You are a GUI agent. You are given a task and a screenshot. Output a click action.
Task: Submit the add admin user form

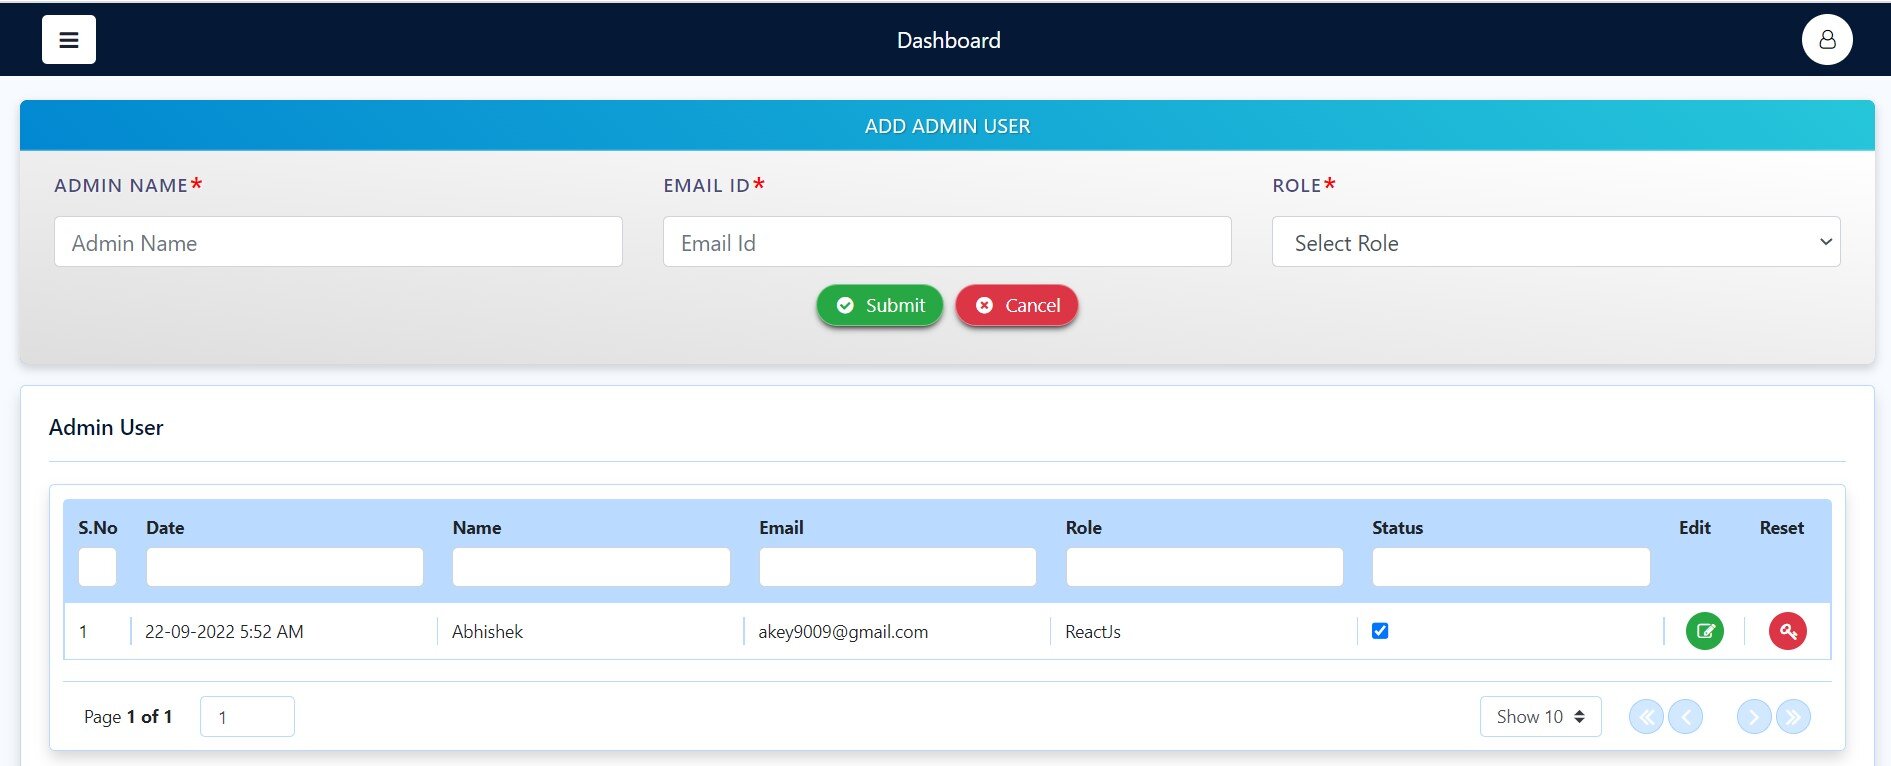click(880, 305)
